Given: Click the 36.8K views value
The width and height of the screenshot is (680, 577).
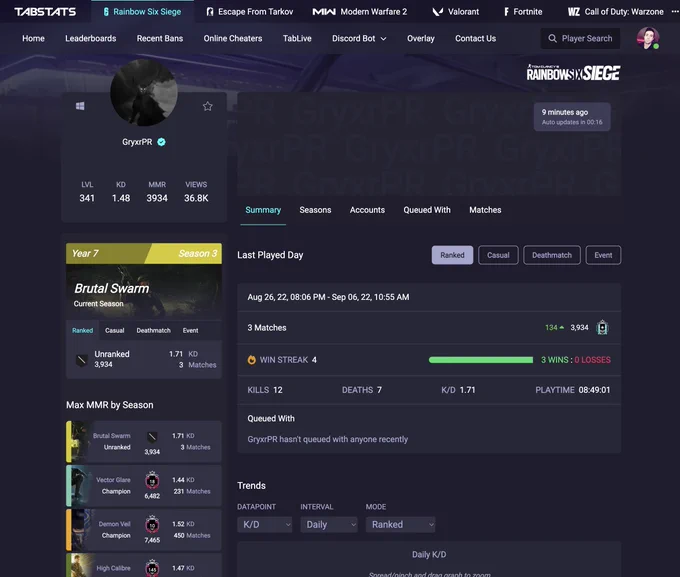Looking at the screenshot, I should pyautogui.click(x=196, y=198).
